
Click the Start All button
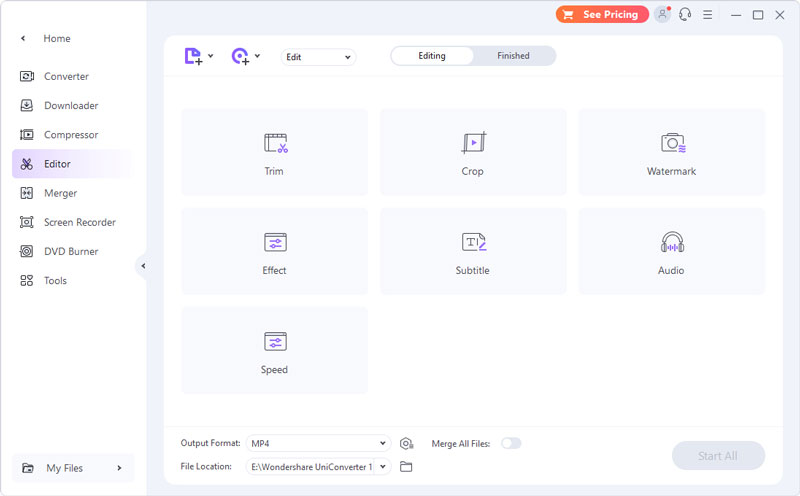(717, 456)
